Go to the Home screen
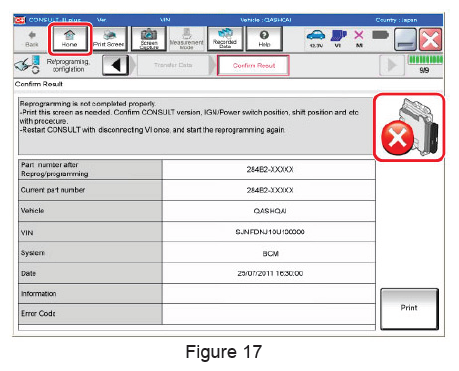 point(70,39)
